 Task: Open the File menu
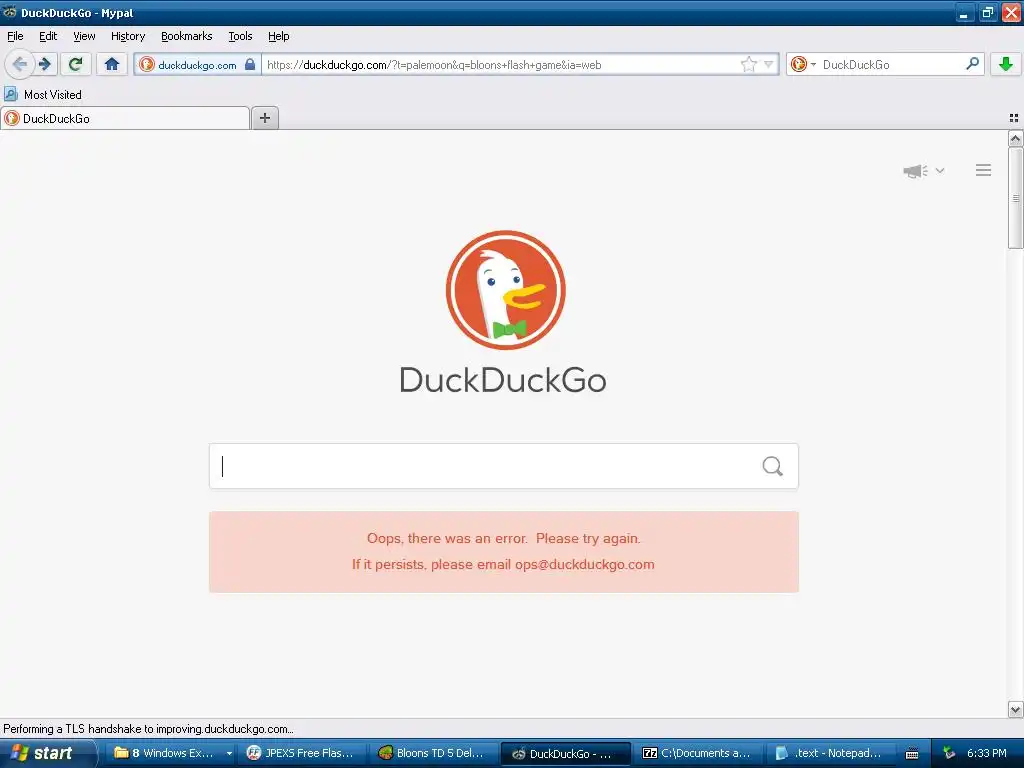pos(15,36)
